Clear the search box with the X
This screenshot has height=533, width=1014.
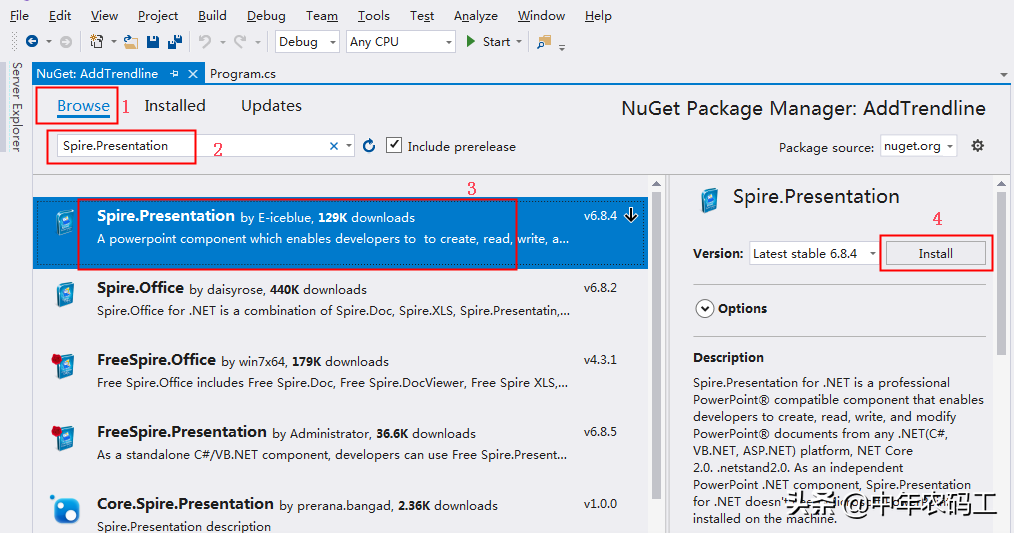coord(334,146)
